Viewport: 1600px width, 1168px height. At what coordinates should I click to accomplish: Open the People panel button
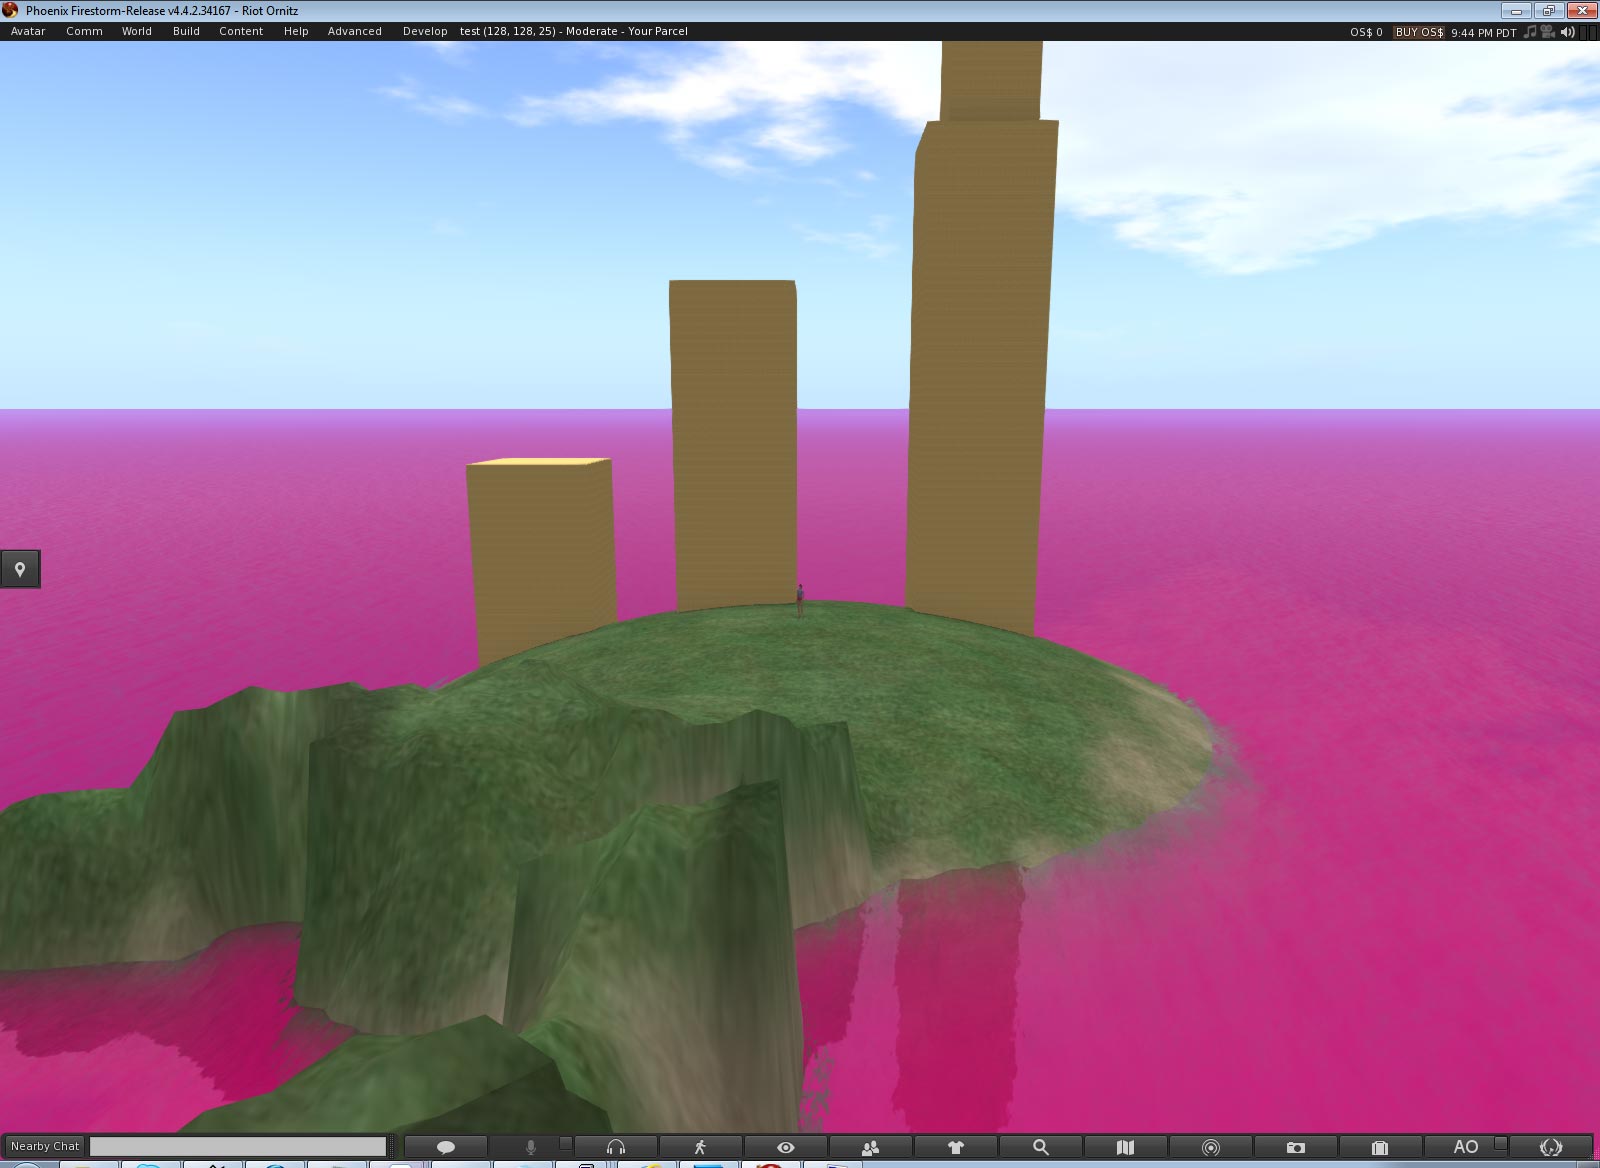tap(871, 1147)
